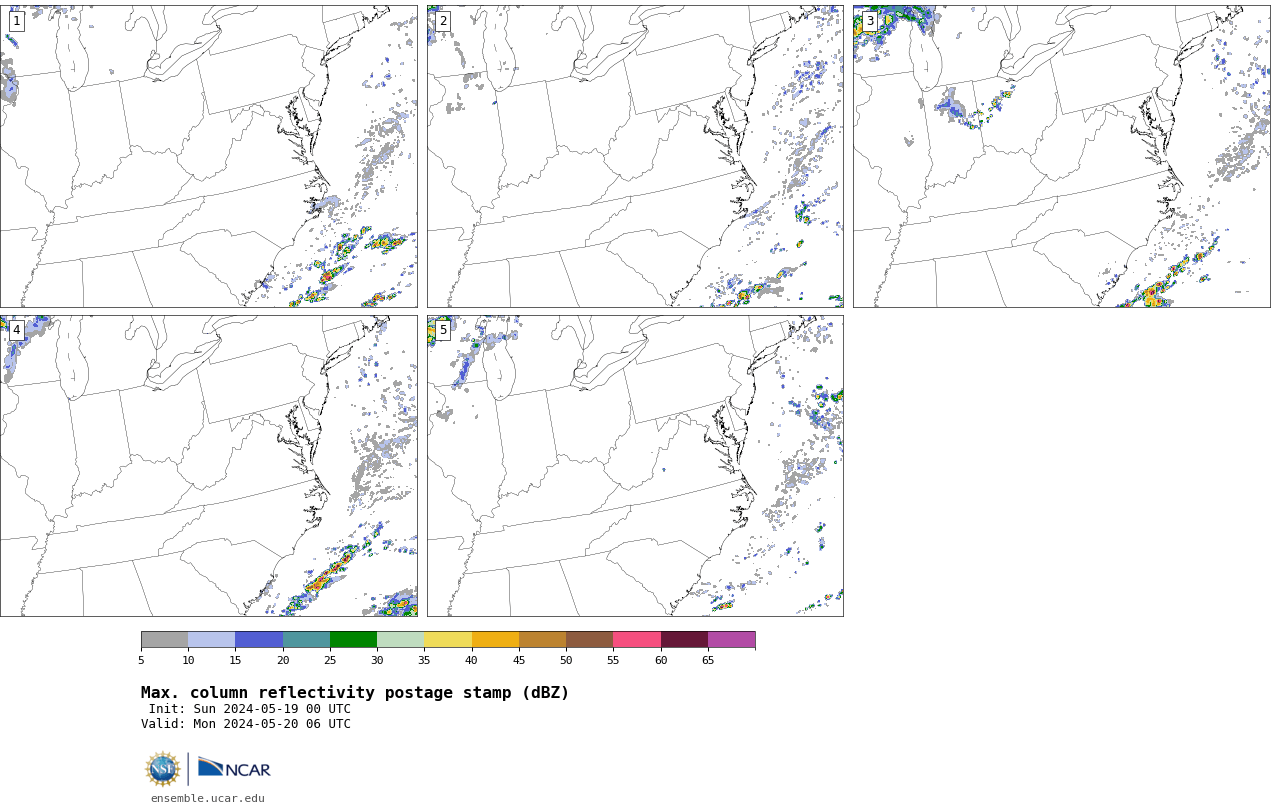Open ensemble member 4 reflectivity map
The image size is (1280, 809).
coord(208,466)
